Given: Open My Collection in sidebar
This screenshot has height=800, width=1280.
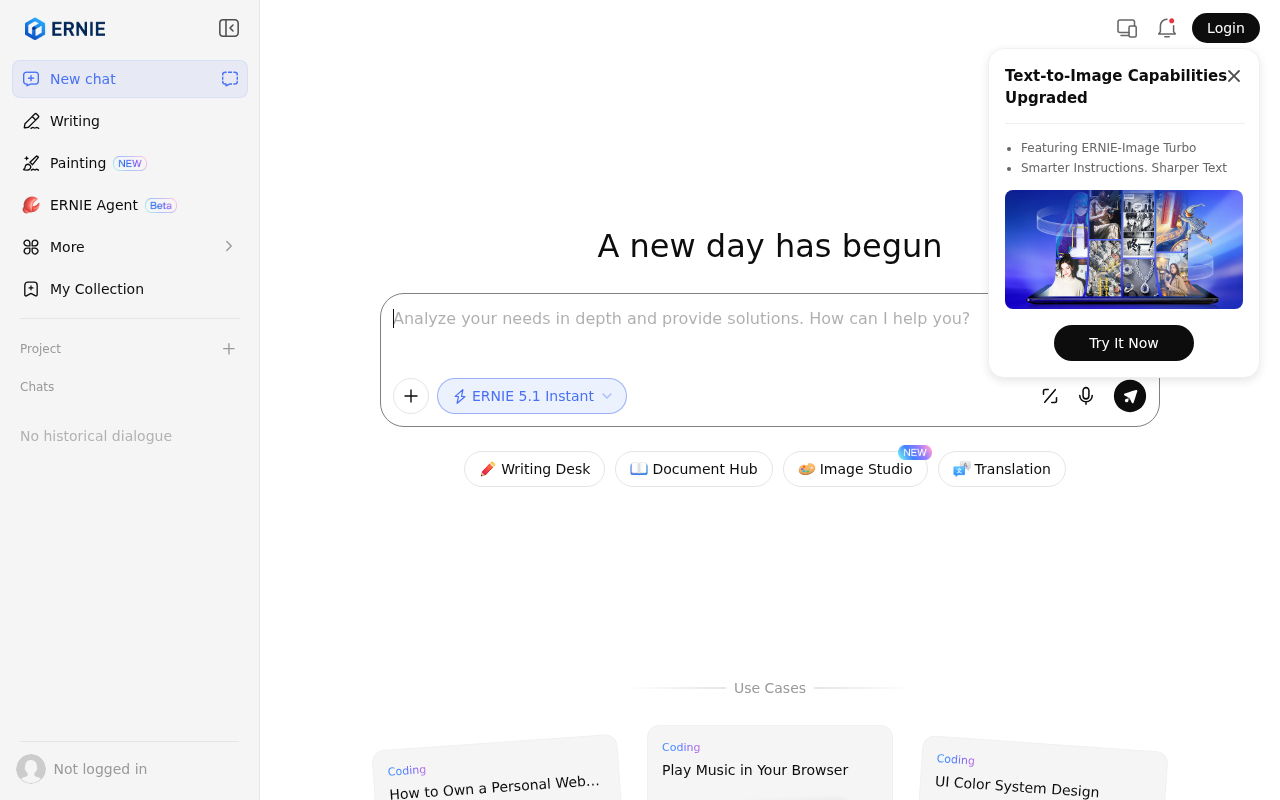Looking at the screenshot, I should [x=130, y=289].
